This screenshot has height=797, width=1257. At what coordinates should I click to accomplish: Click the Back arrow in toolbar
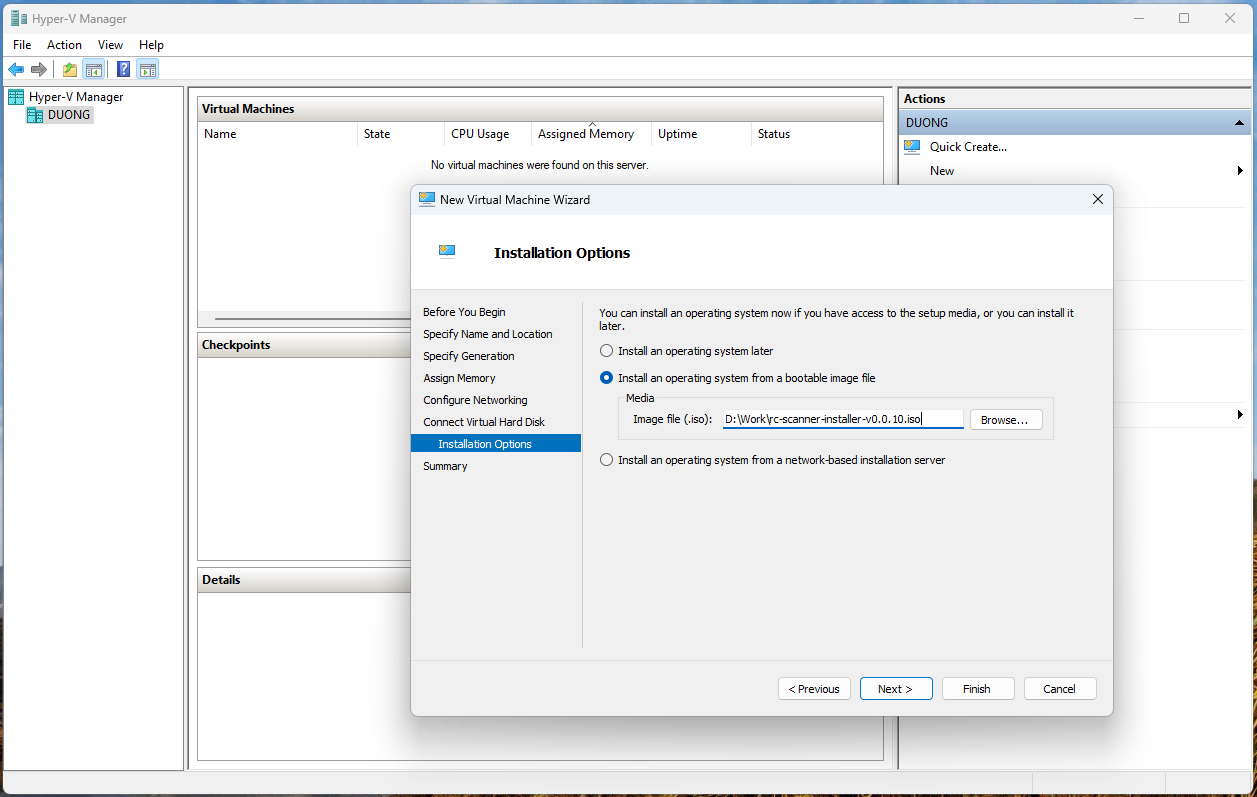[16, 69]
